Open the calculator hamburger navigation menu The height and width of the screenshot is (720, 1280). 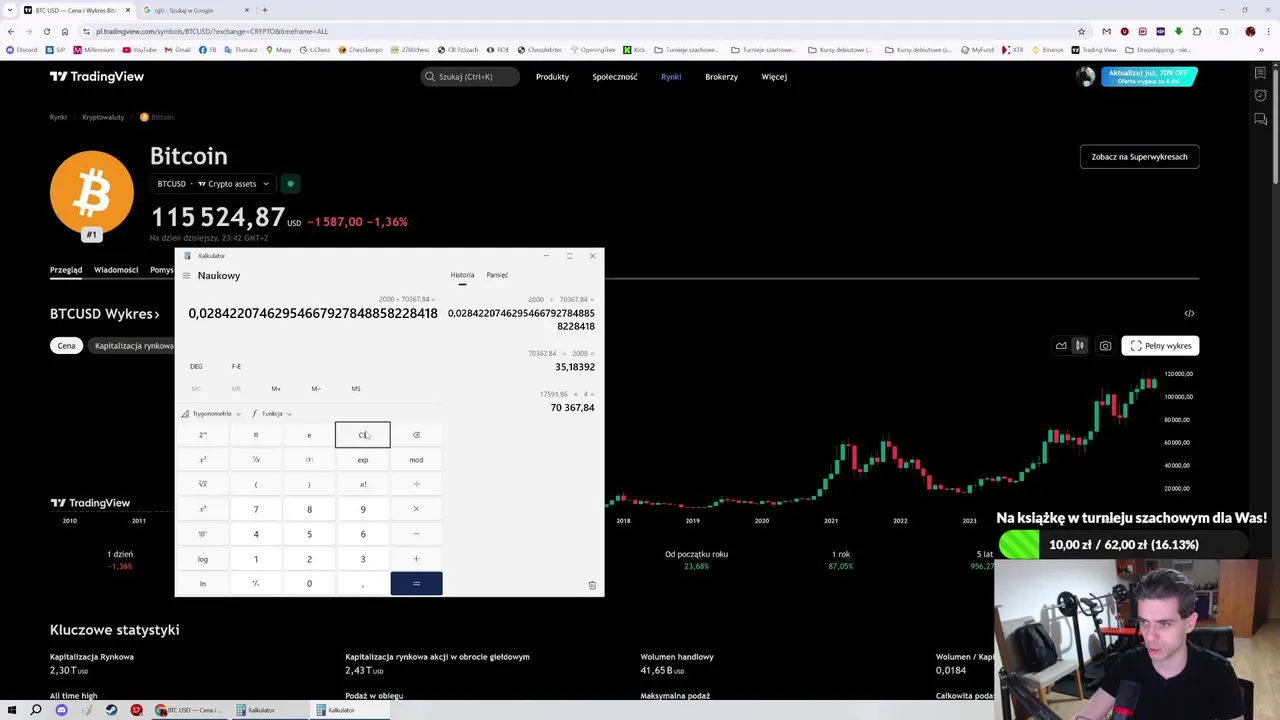186,276
